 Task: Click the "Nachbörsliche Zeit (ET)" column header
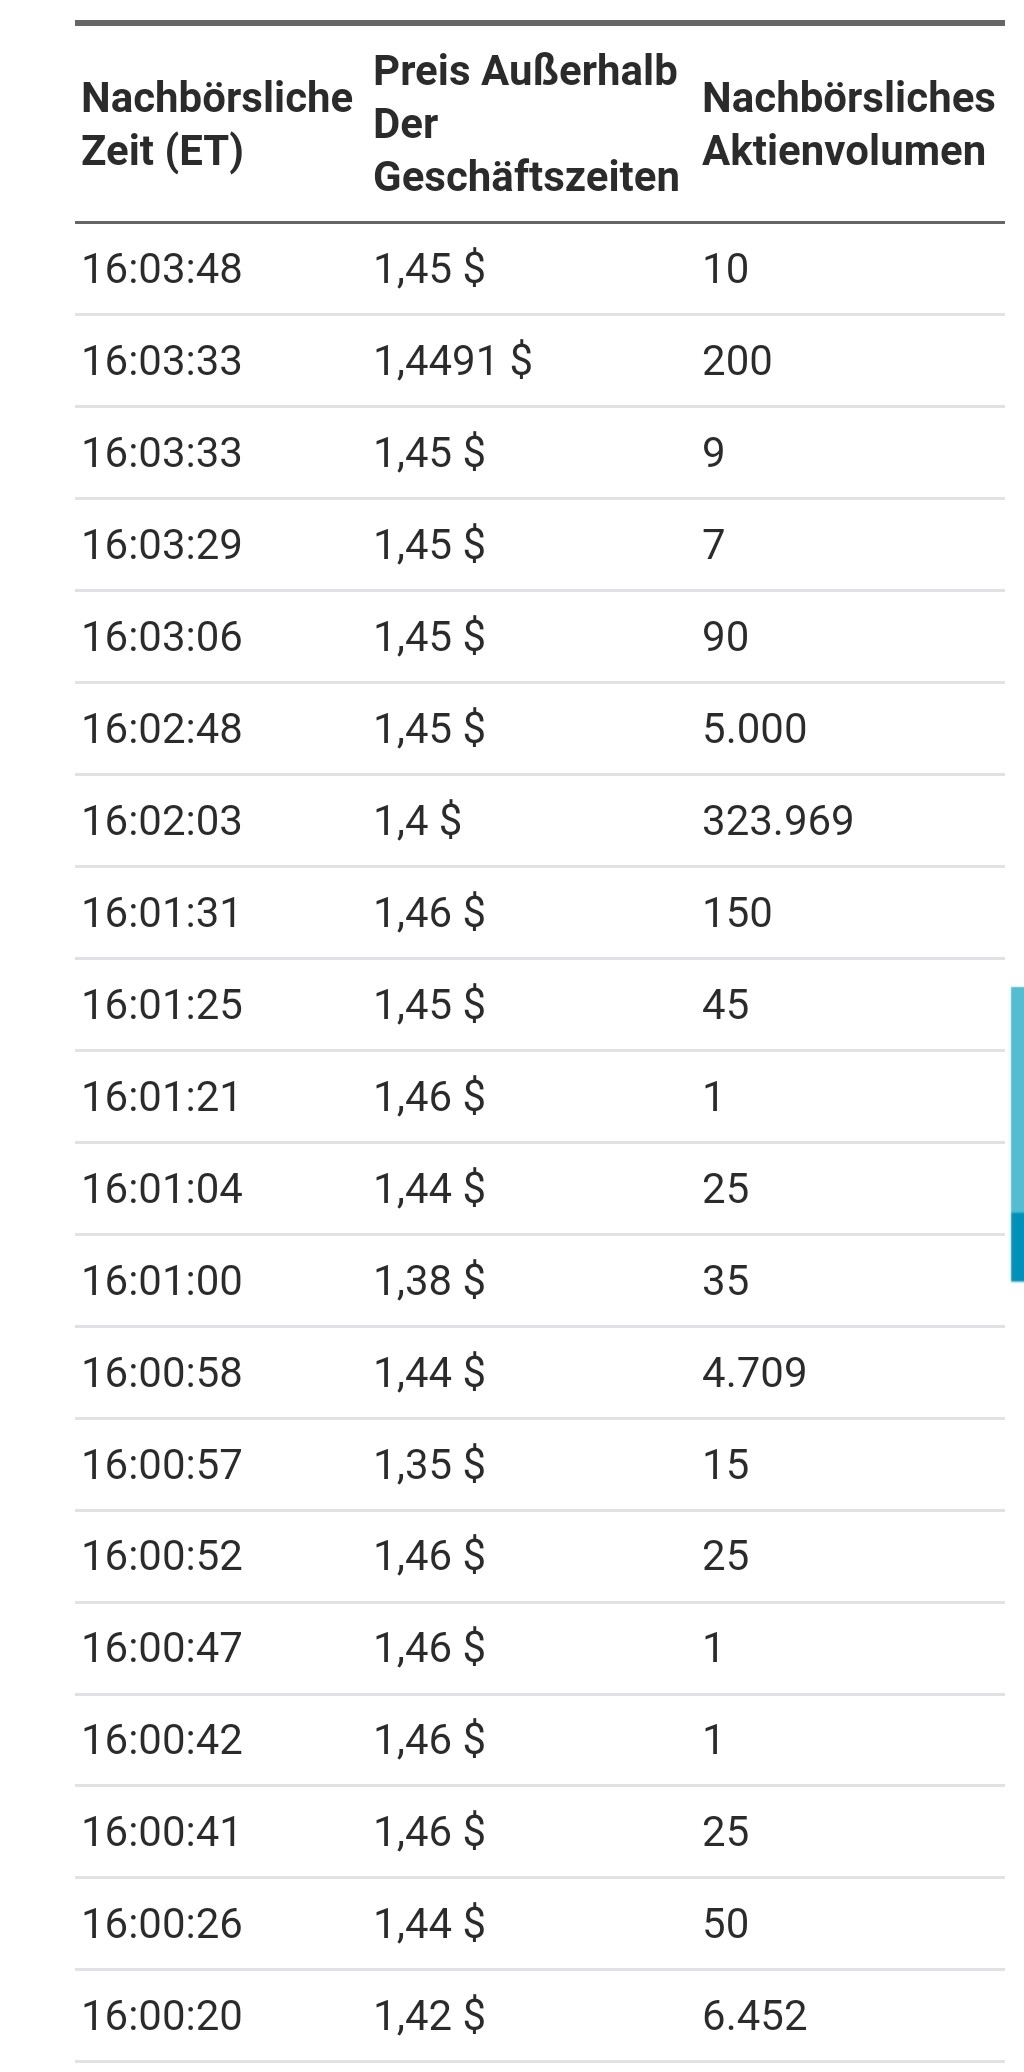(x=216, y=124)
